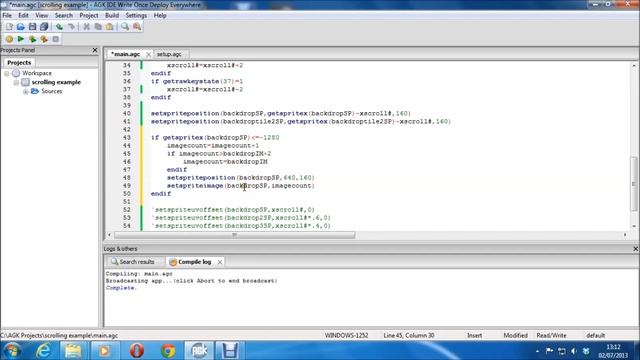
Task: Click the Complete. line in compile log
Action: click(120, 288)
